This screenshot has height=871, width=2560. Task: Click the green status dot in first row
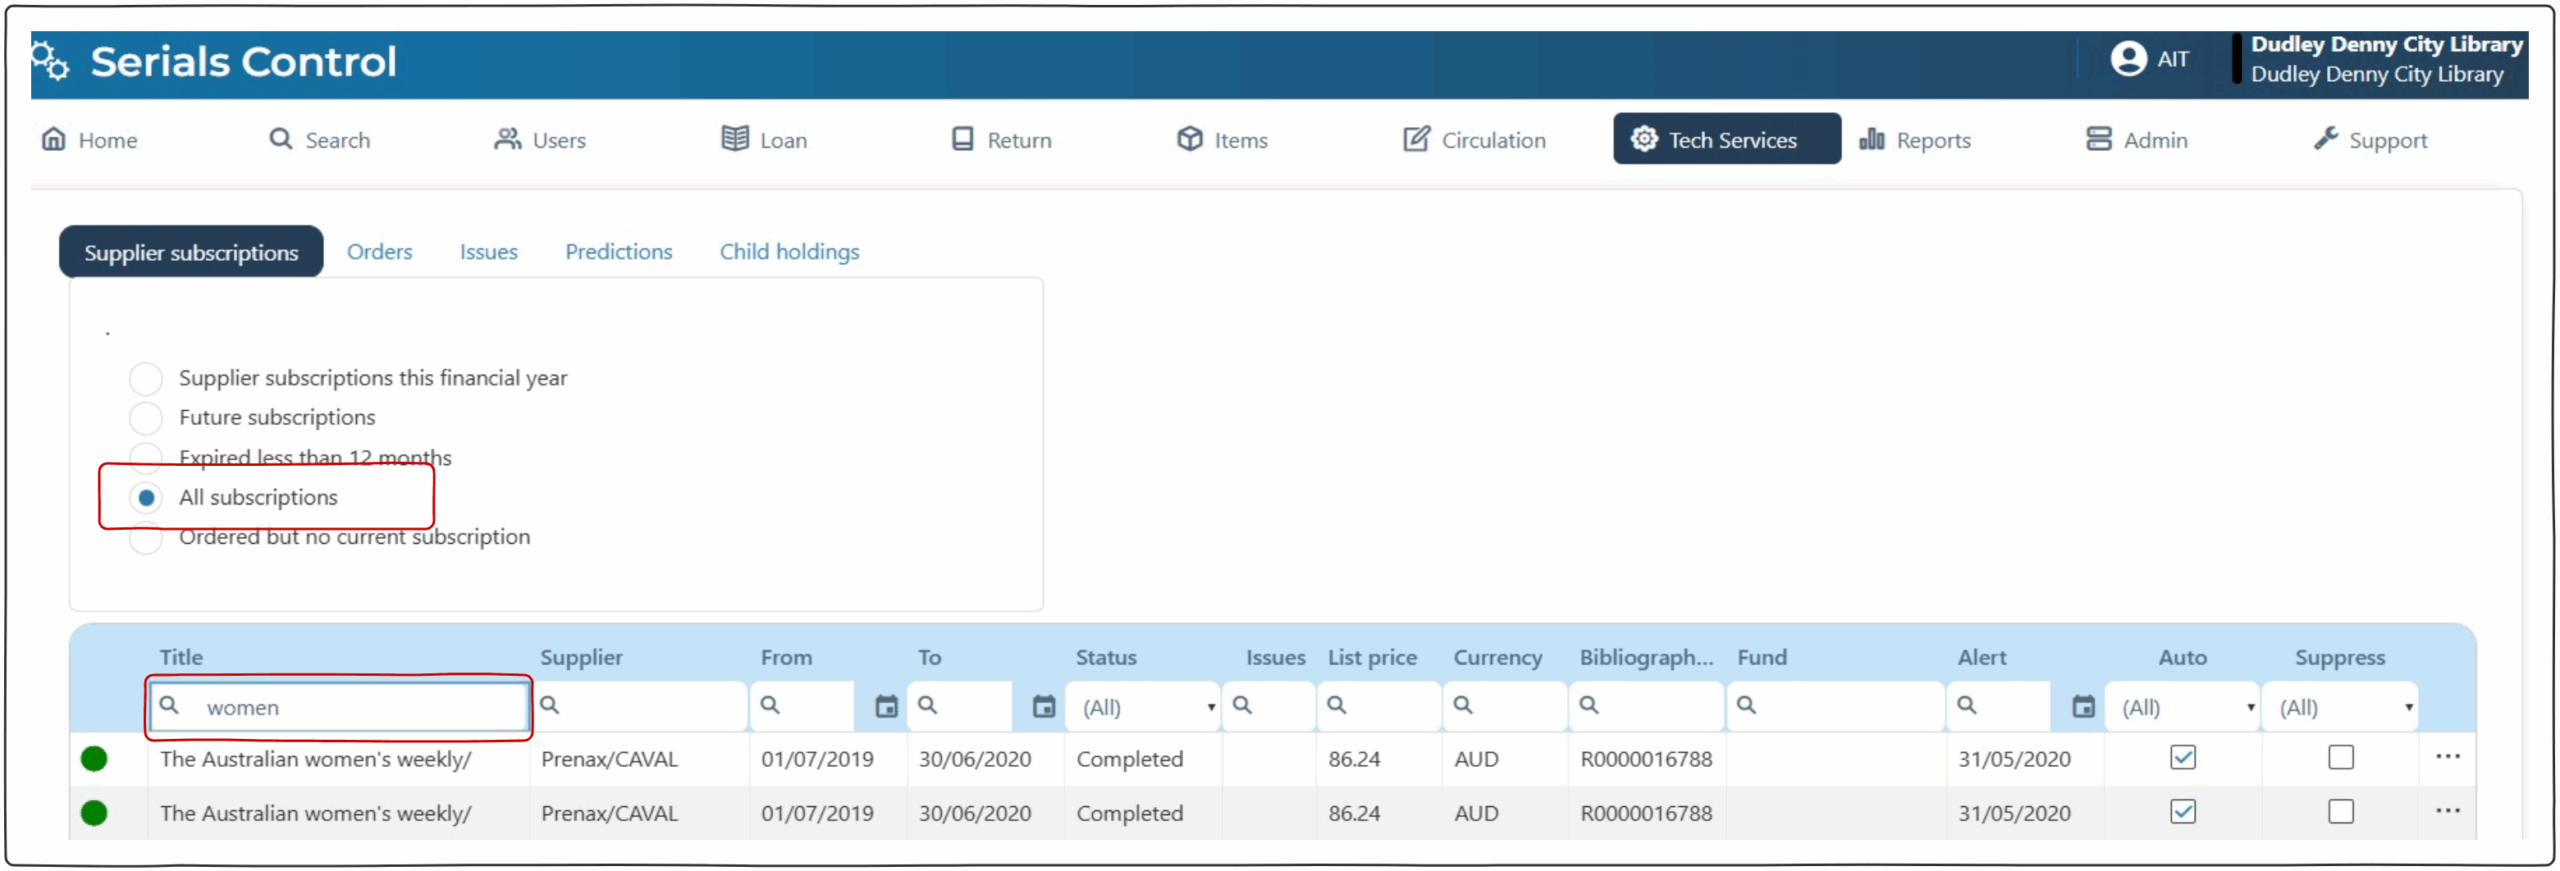point(94,759)
